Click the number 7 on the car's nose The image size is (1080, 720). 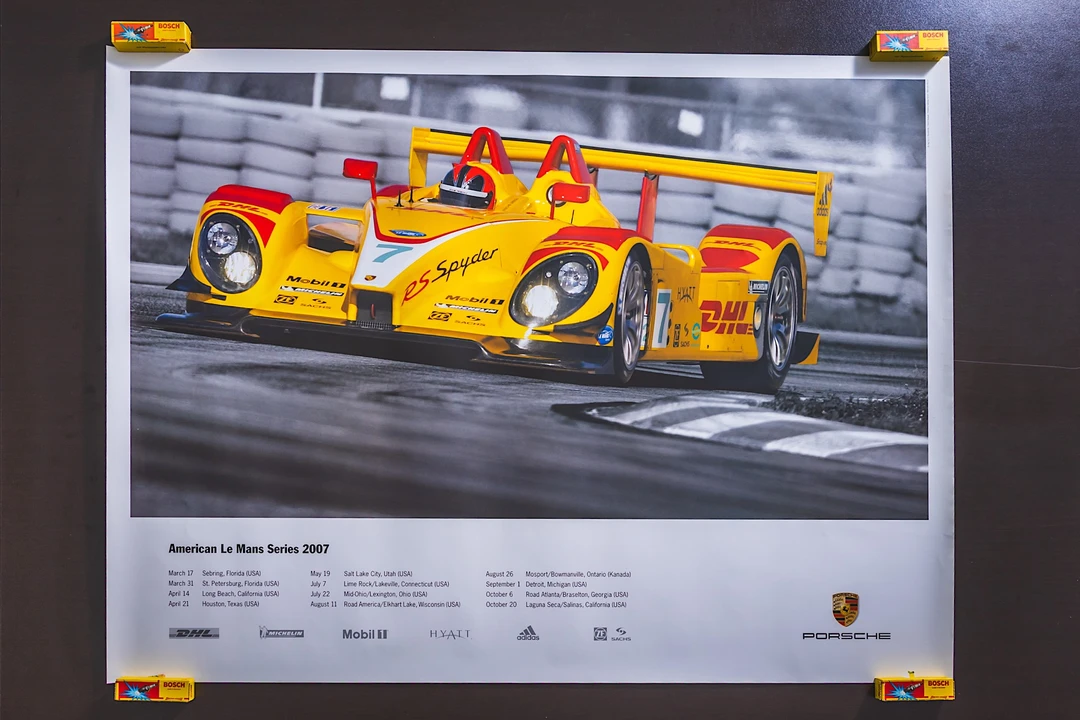(391, 252)
